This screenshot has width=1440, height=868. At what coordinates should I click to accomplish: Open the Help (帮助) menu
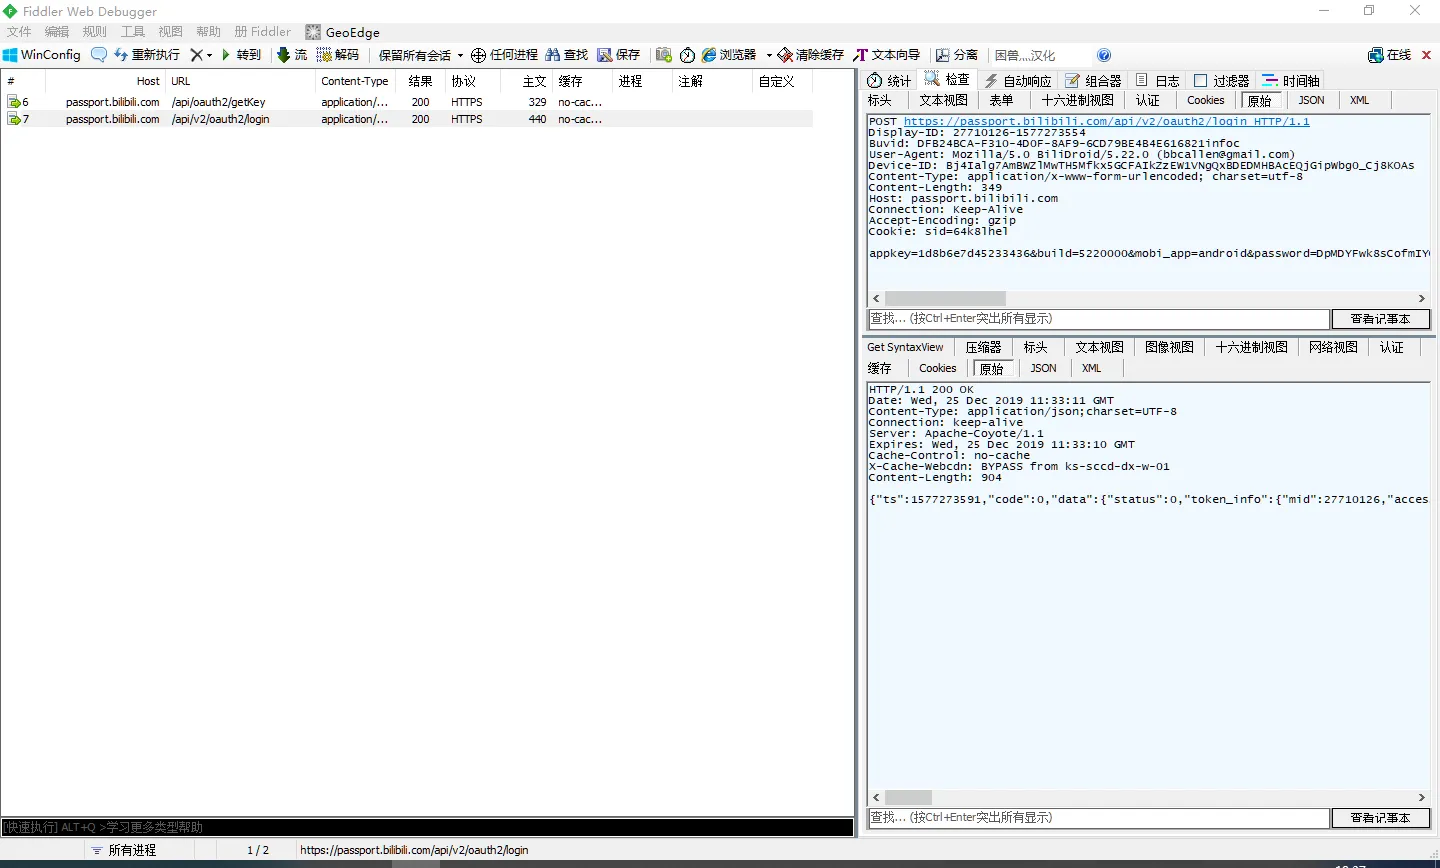pos(209,32)
